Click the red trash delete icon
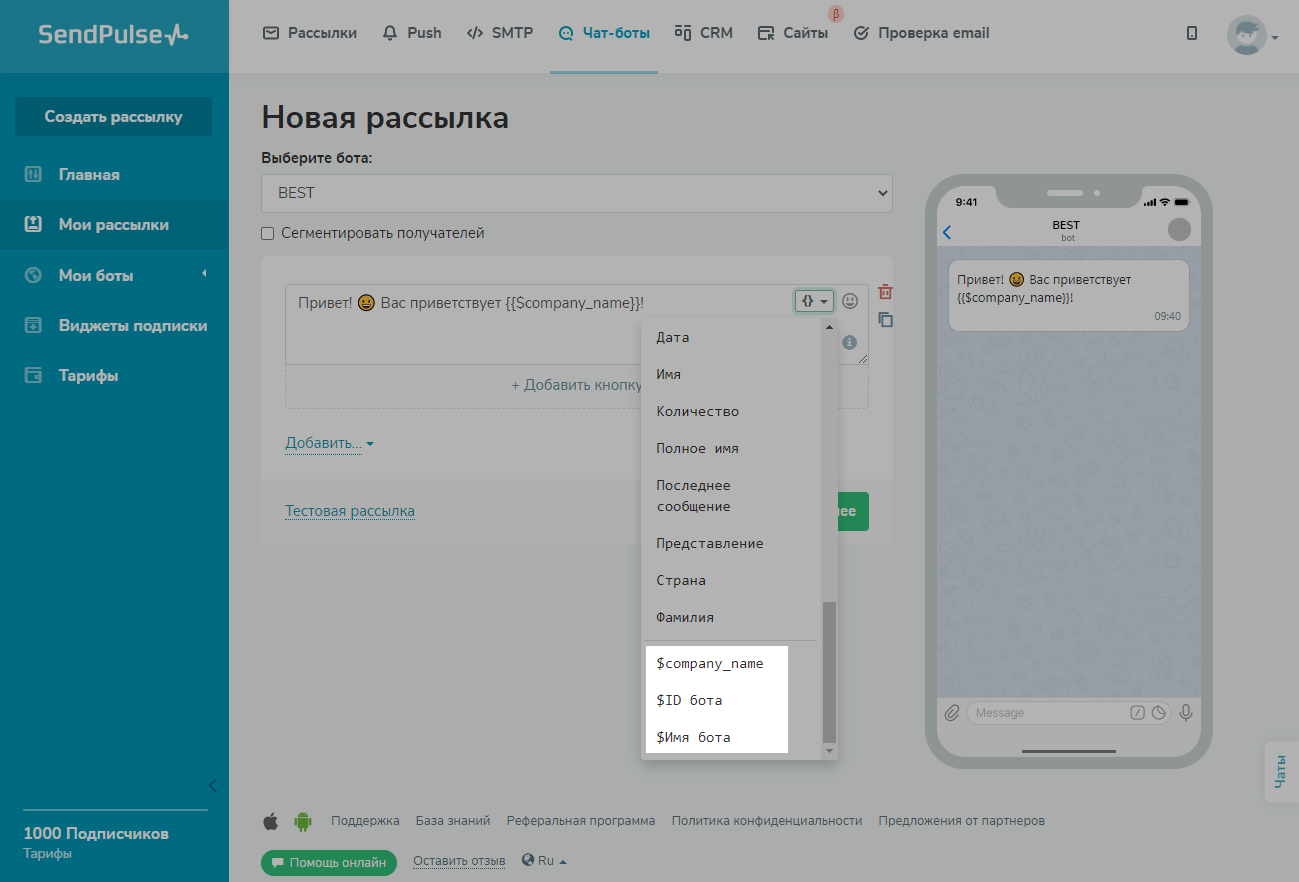 pos(885,293)
